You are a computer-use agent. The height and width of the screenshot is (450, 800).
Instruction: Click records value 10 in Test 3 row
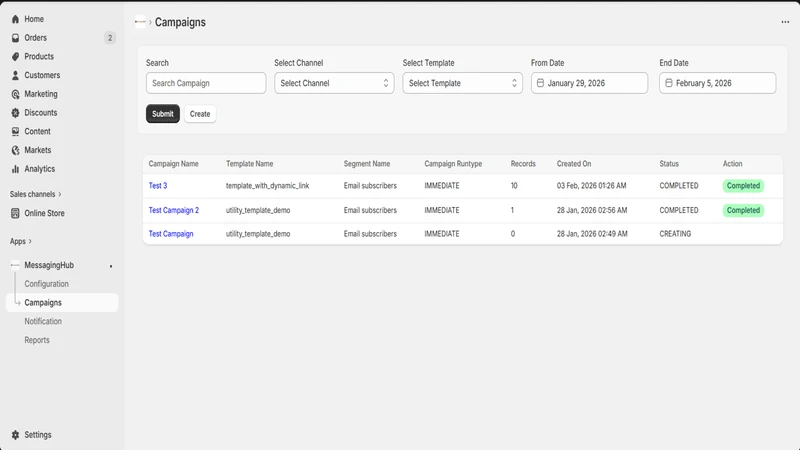pos(514,186)
